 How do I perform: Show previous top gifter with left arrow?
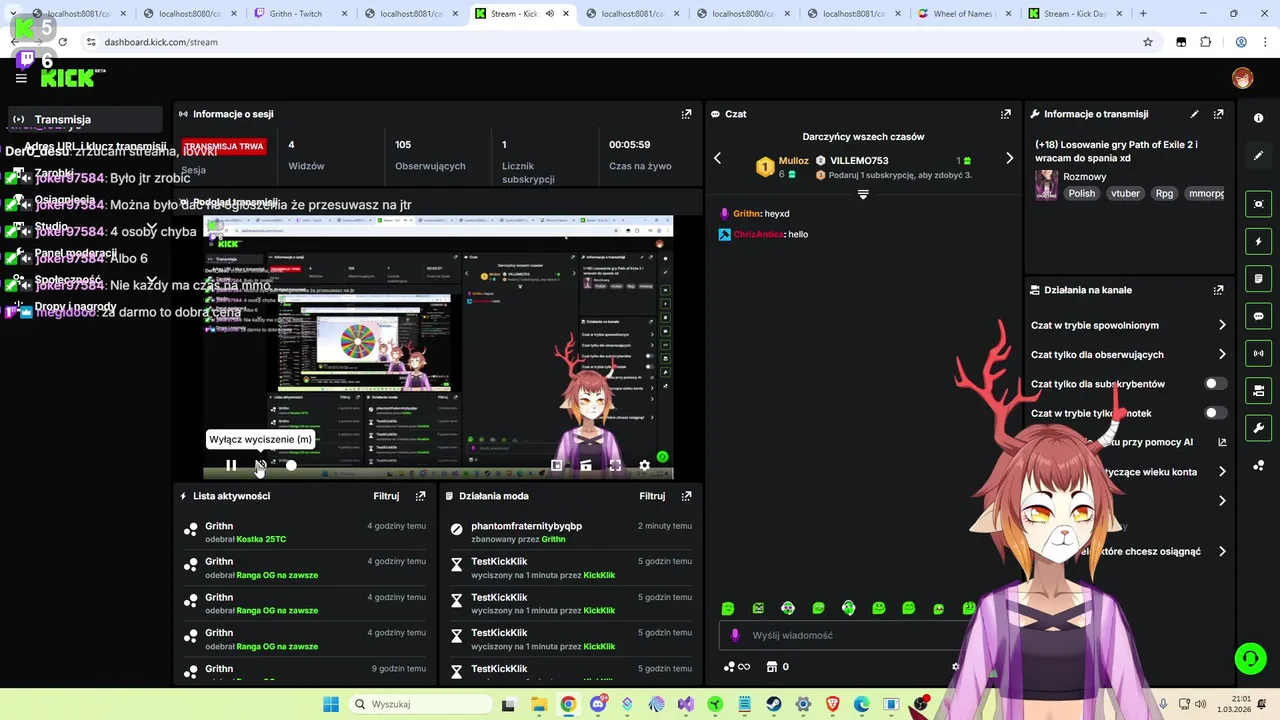point(717,158)
